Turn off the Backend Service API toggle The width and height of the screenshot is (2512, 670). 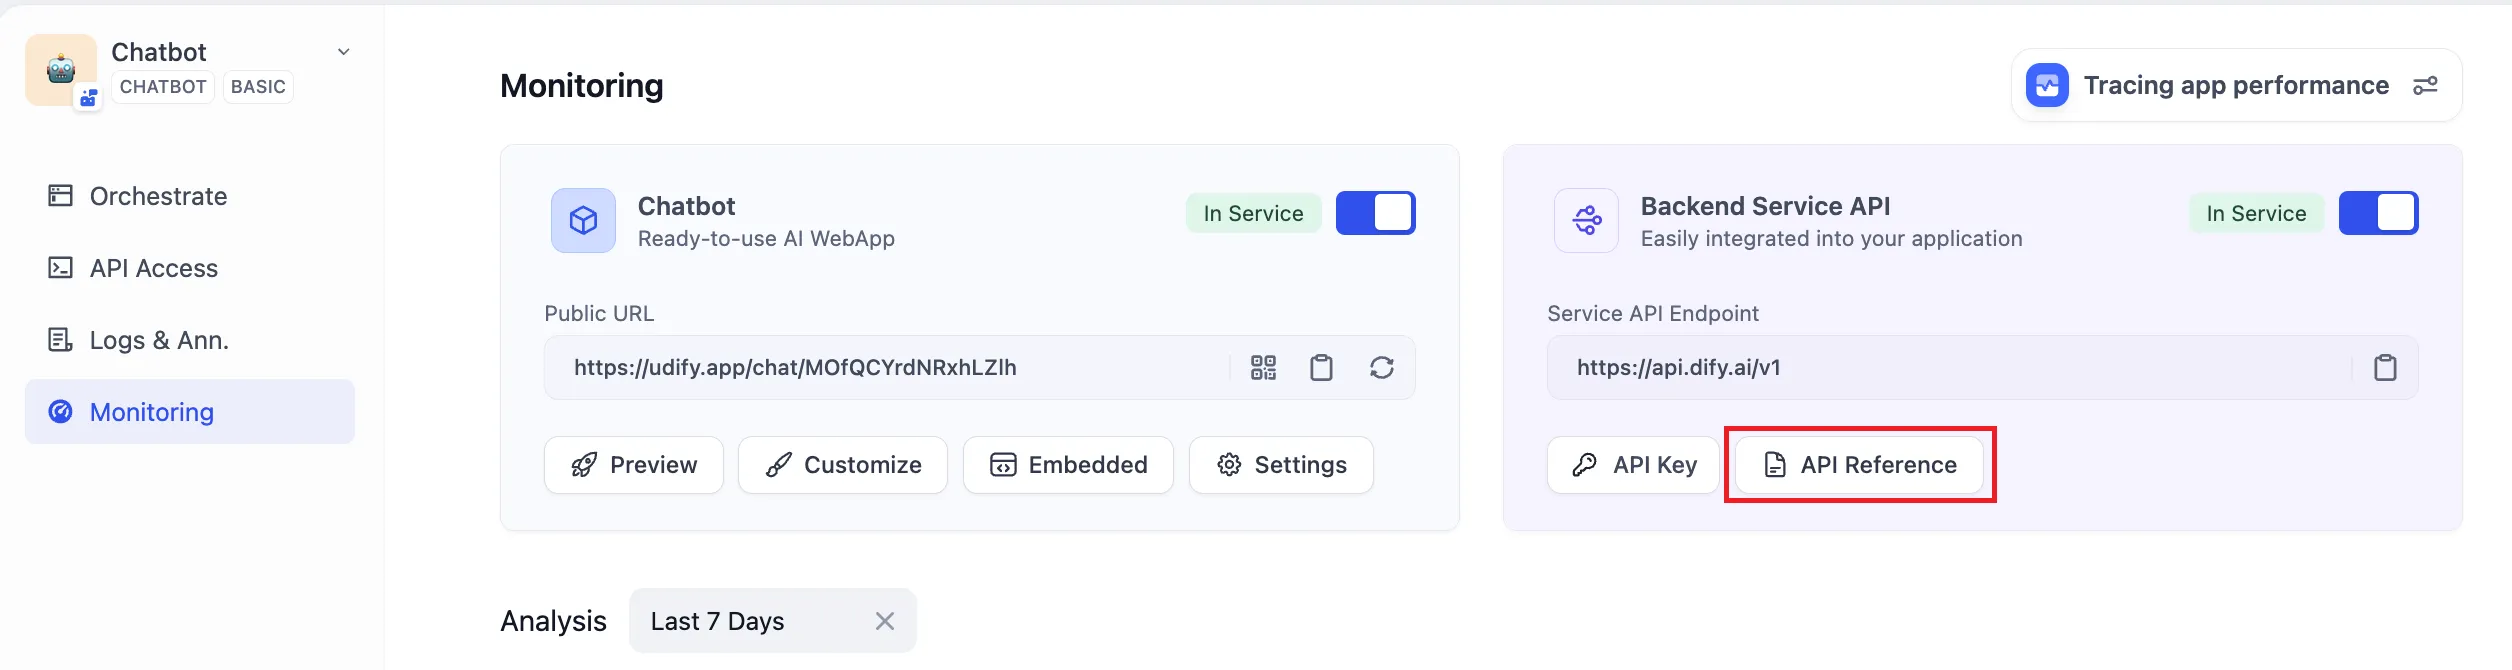(2378, 212)
